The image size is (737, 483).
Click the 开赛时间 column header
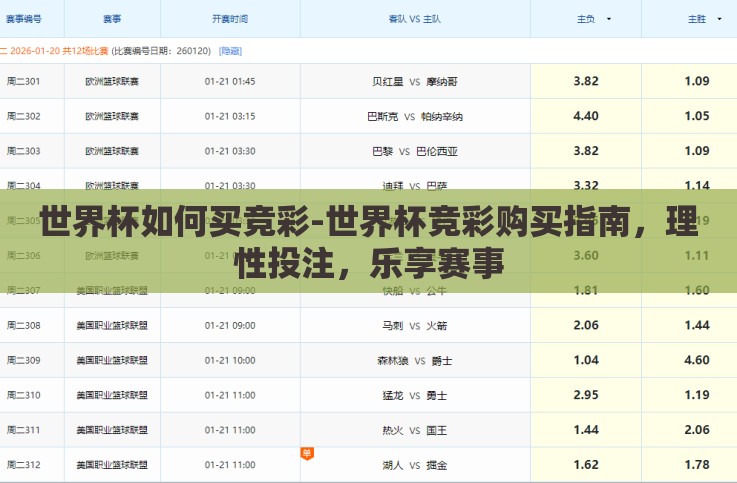coord(230,19)
